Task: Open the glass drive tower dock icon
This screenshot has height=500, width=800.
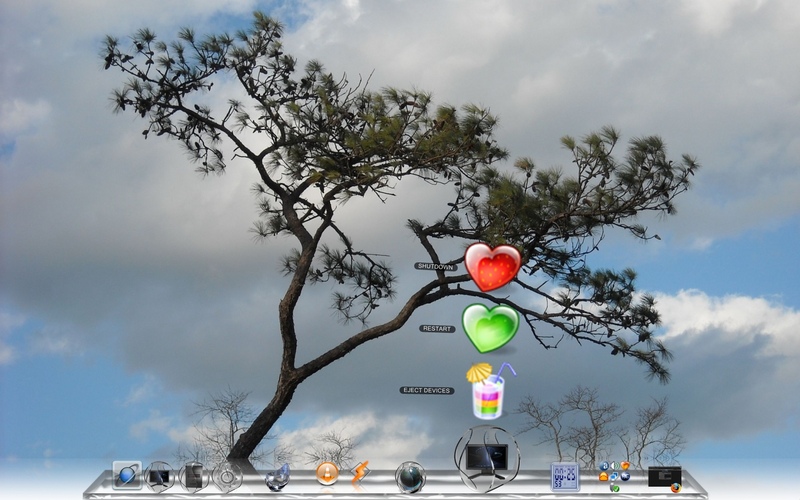Action: 194,477
